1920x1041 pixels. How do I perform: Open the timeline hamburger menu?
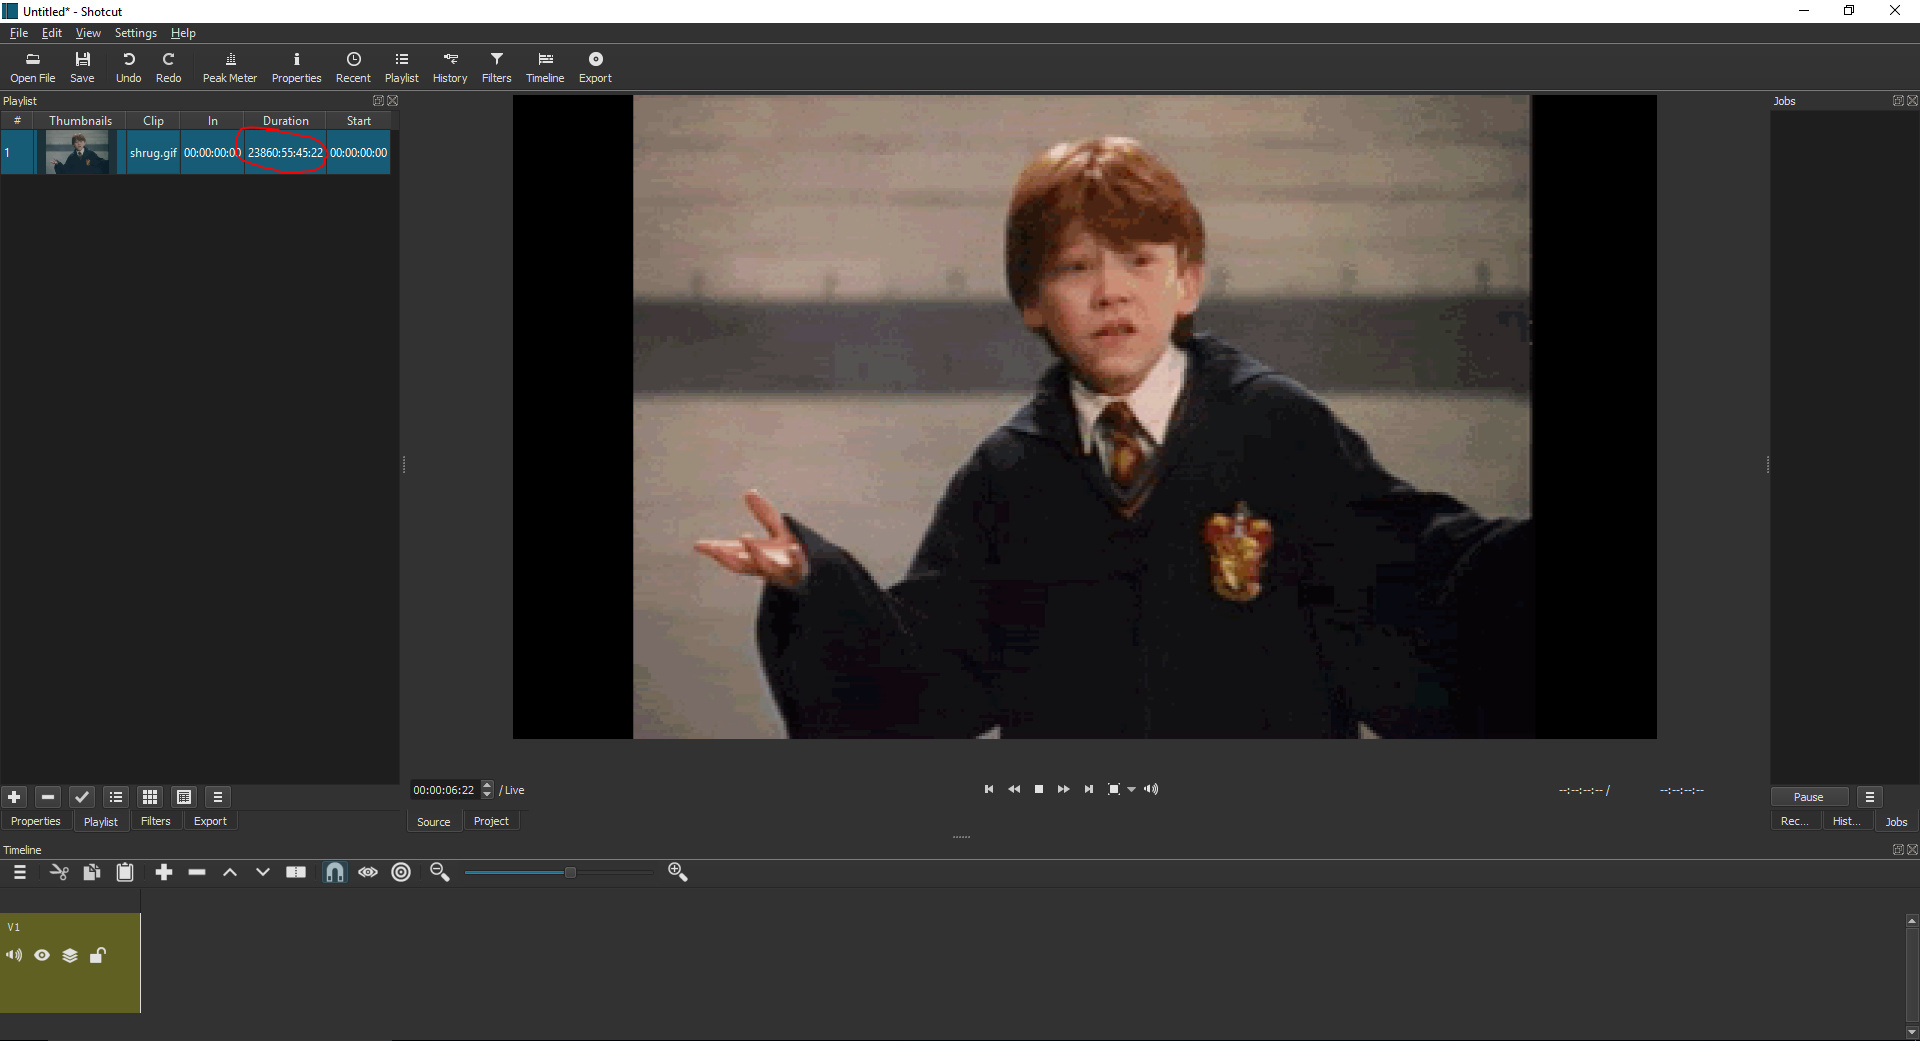click(x=19, y=872)
